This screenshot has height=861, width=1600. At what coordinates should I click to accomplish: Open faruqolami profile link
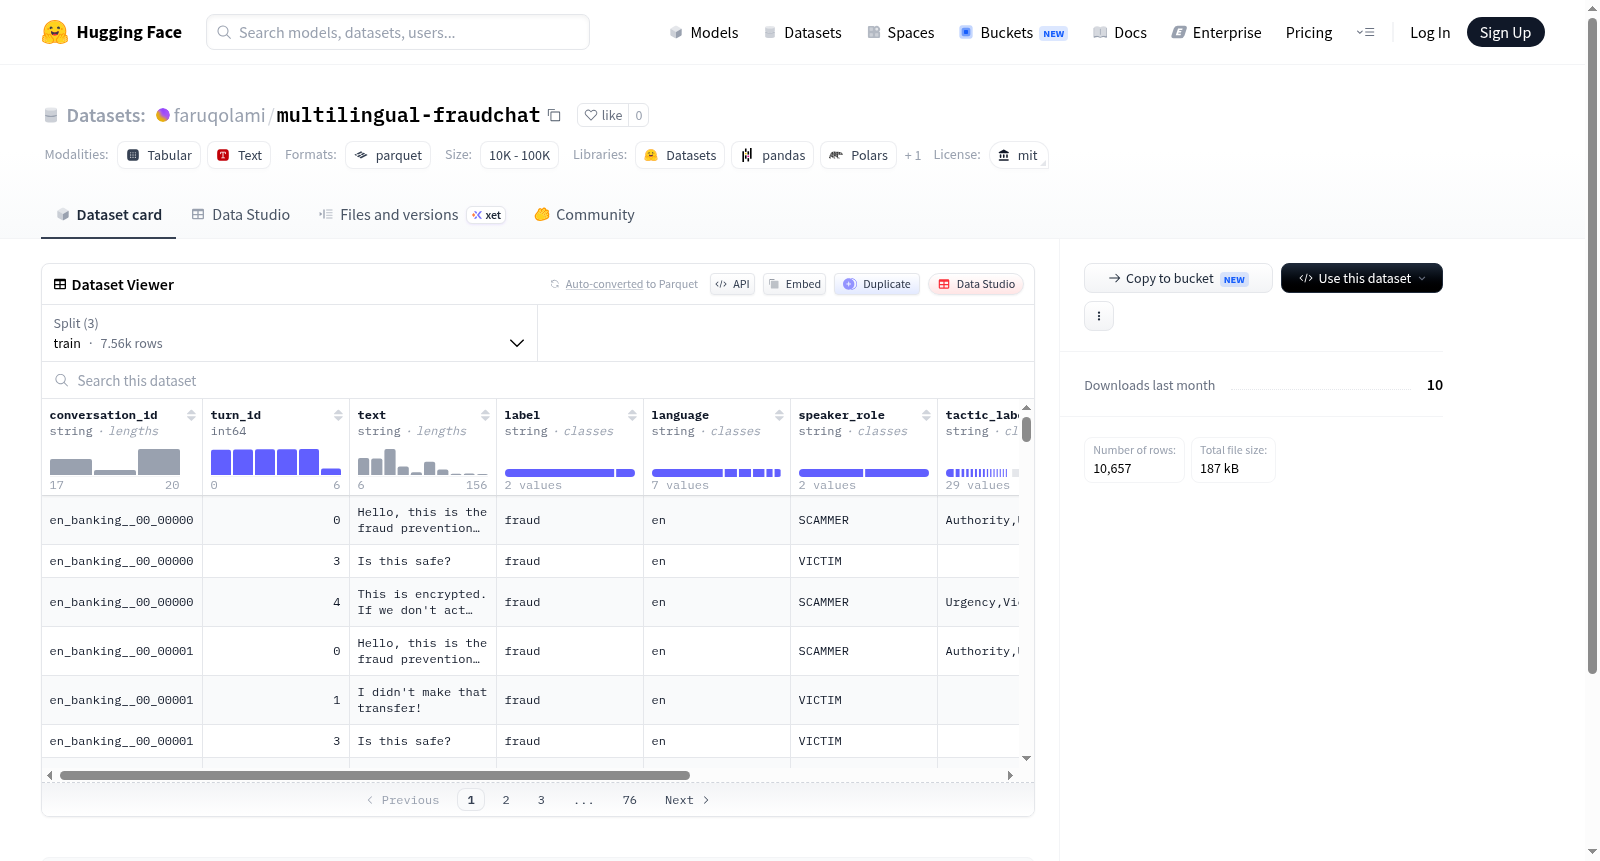(x=220, y=115)
